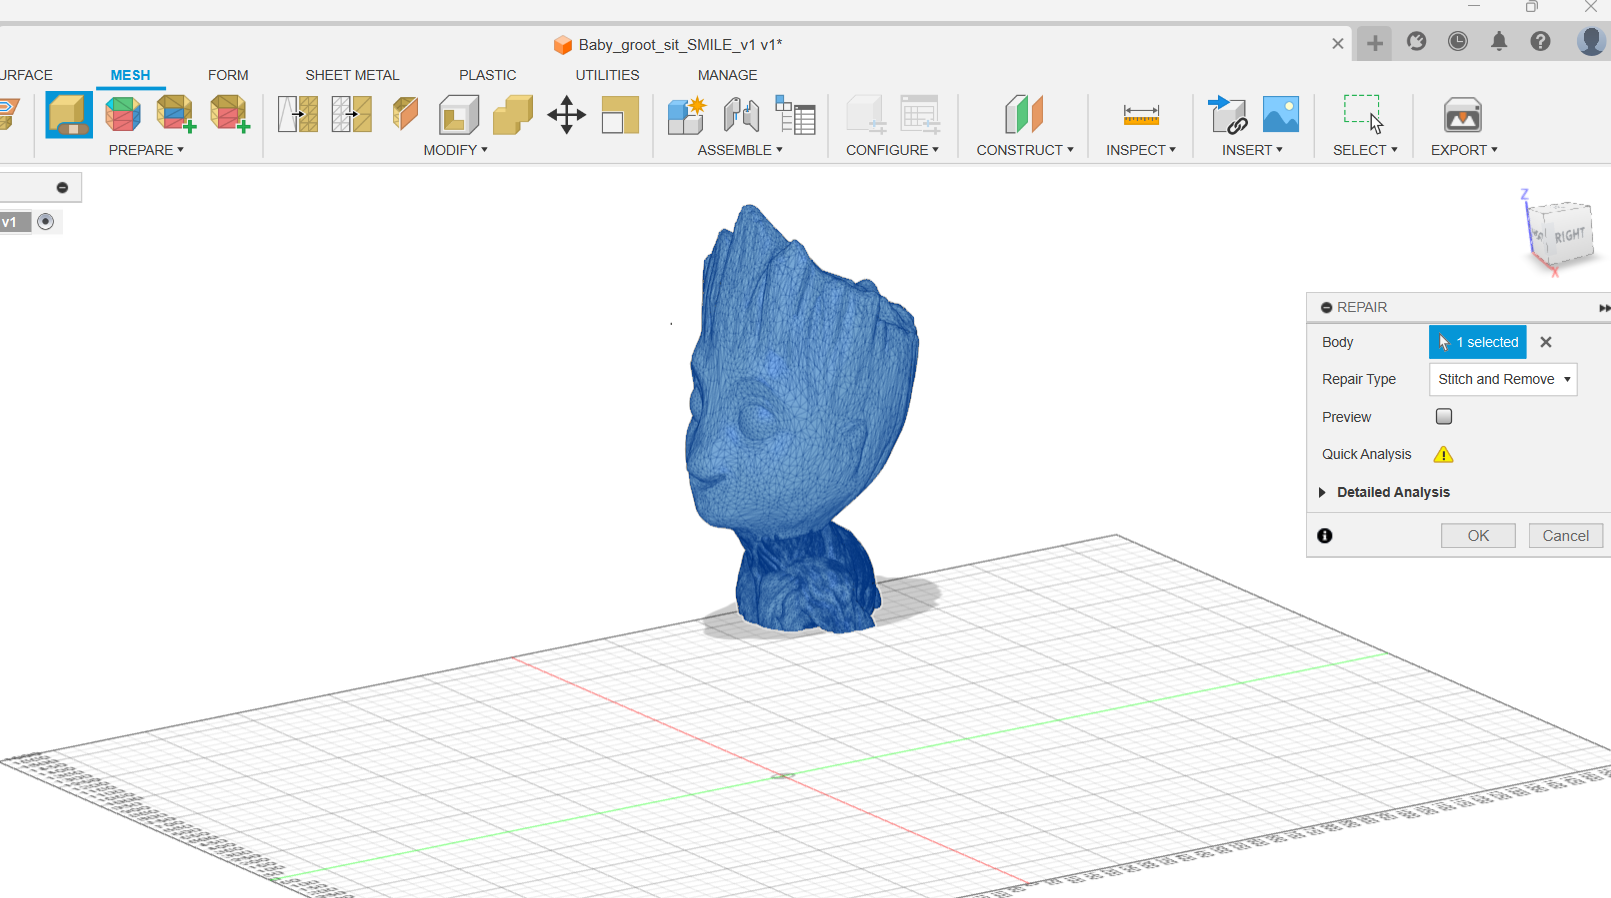Viewport: 1611px width, 898px height.
Task: Enable the Preview checkbox
Action: click(x=1444, y=416)
